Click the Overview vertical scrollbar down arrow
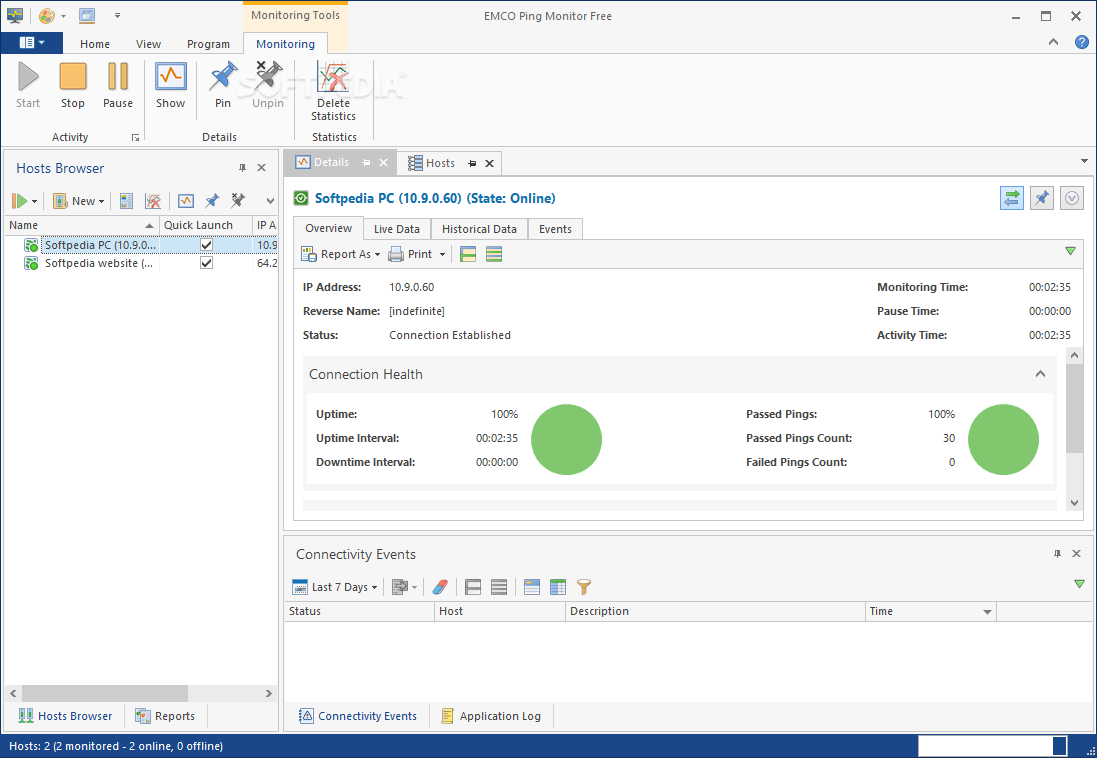Viewport: 1097px width, 758px height. click(1075, 503)
